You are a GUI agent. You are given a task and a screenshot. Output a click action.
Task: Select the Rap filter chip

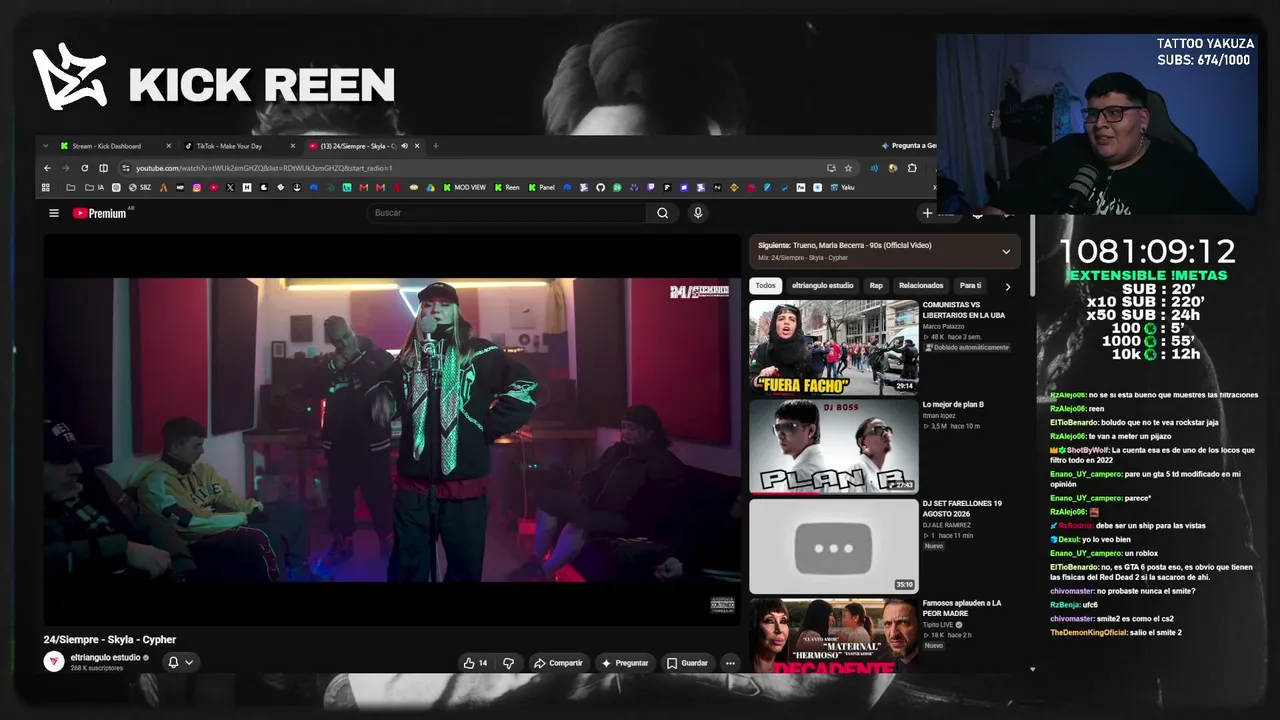coord(876,286)
